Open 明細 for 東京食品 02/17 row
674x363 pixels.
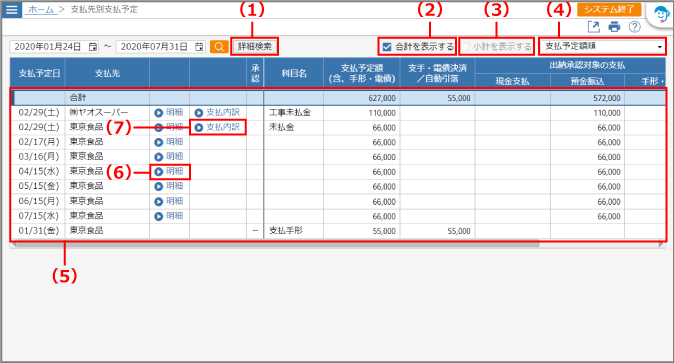click(169, 142)
